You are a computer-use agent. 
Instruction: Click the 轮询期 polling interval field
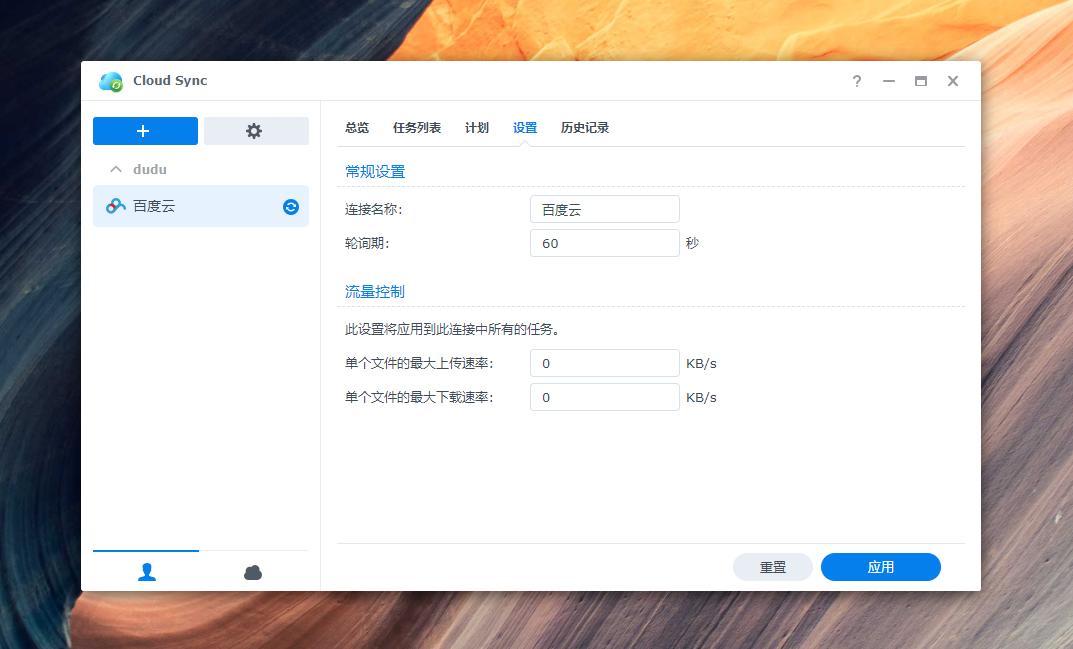[x=604, y=242]
